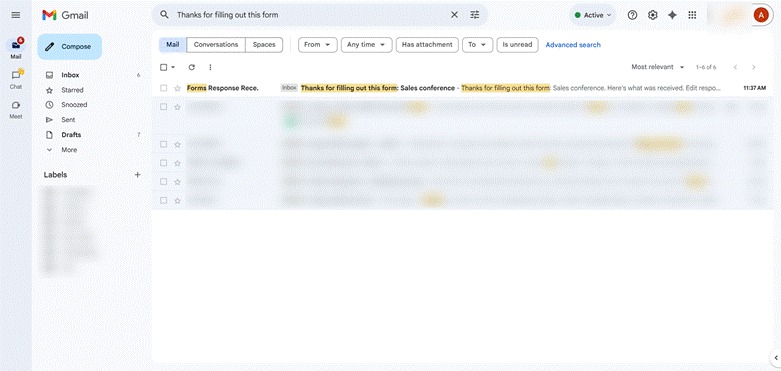
Task: Click the 11:37 AM timestamp
Action: [x=754, y=88]
